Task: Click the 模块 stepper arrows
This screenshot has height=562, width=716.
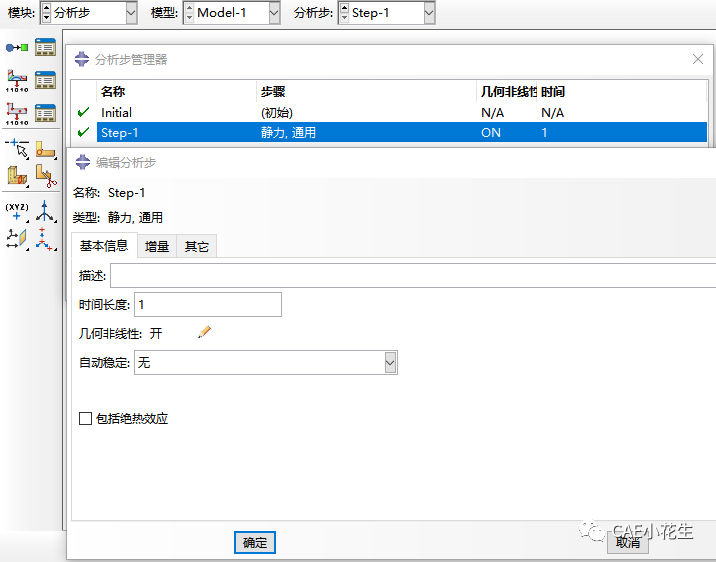Action: click(x=46, y=13)
